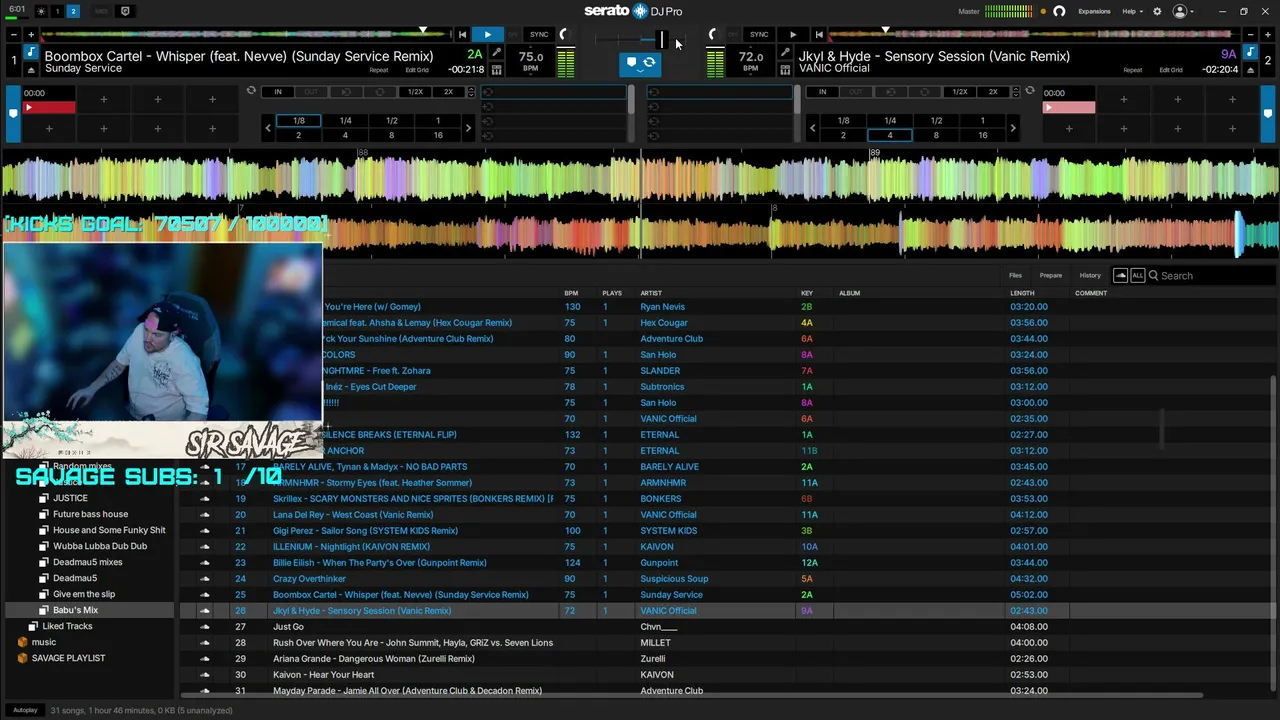The height and width of the screenshot is (720, 1280).
Task: Toggle SYNC on deck 2
Action: tap(759, 35)
